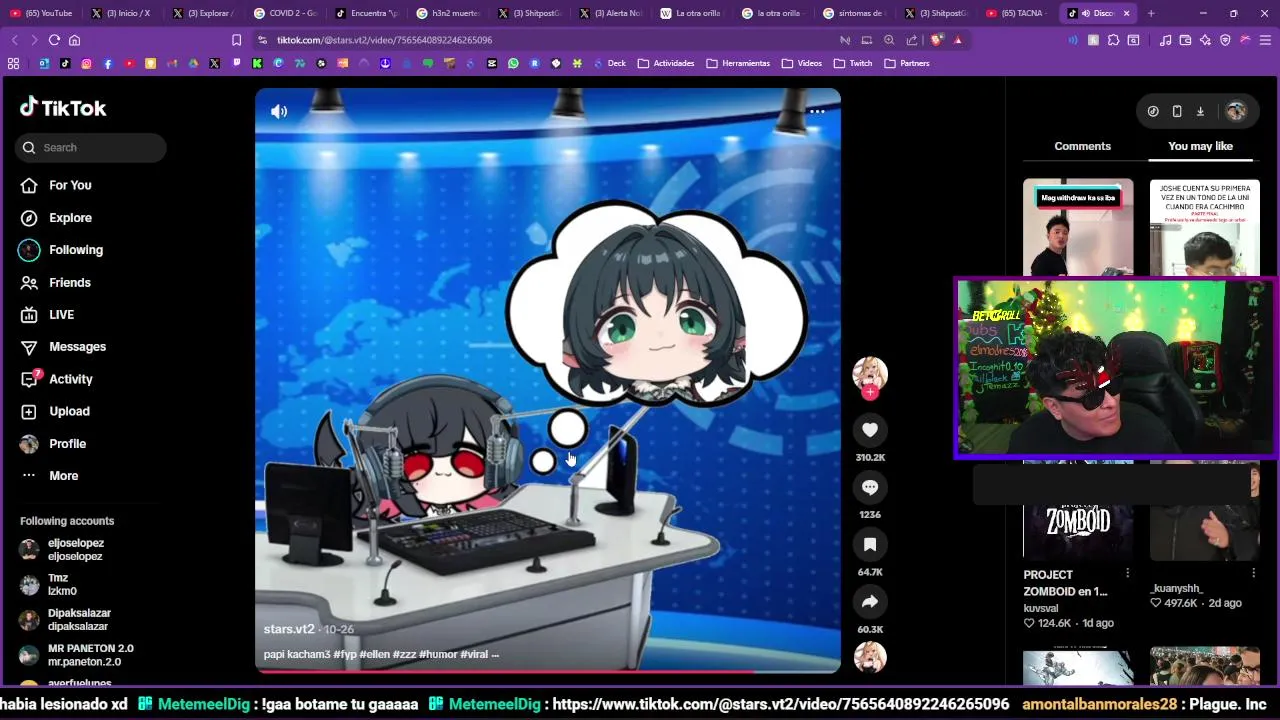The height and width of the screenshot is (720, 1280).
Task: Expand the Videos bookmark folder
Action: point(802,63)
